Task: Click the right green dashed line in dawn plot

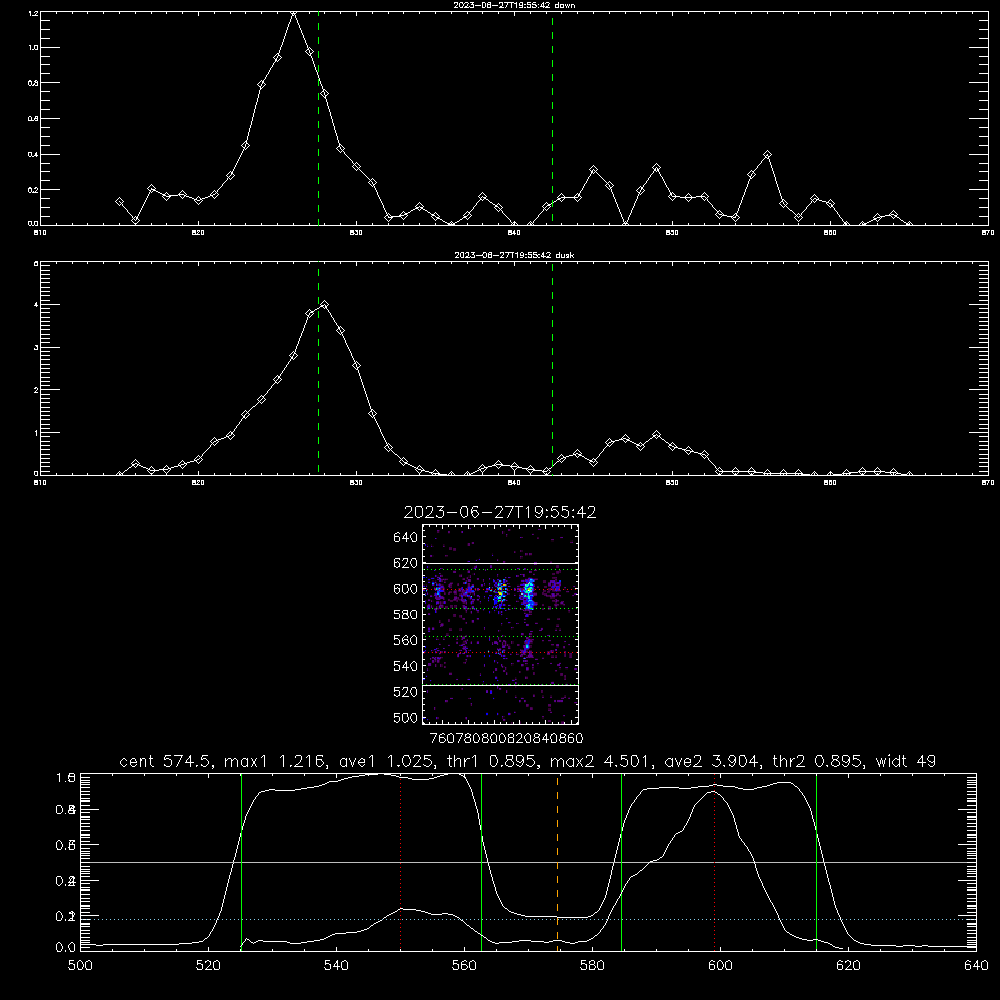Action: (x=552, y=119)
